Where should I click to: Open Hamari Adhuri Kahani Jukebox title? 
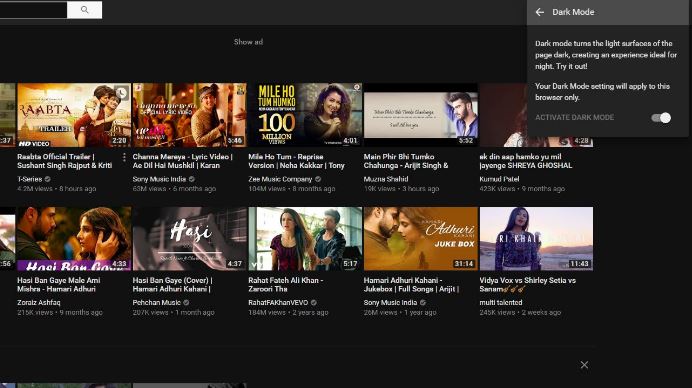[x=411, y=285]
